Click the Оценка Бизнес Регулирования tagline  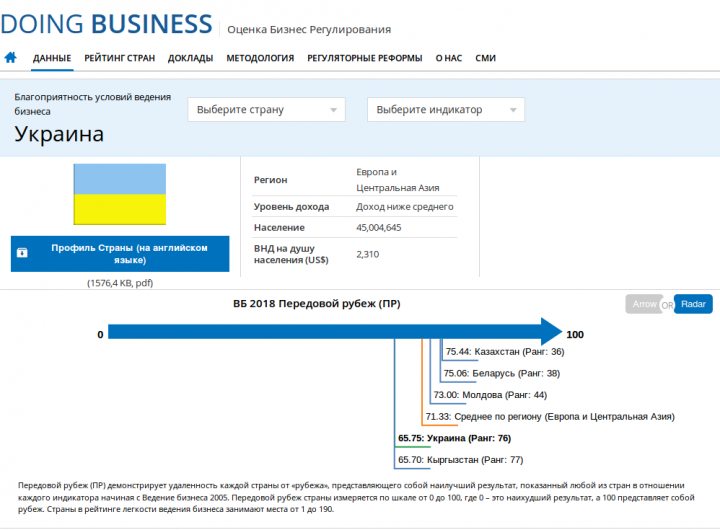click(309, 30)
